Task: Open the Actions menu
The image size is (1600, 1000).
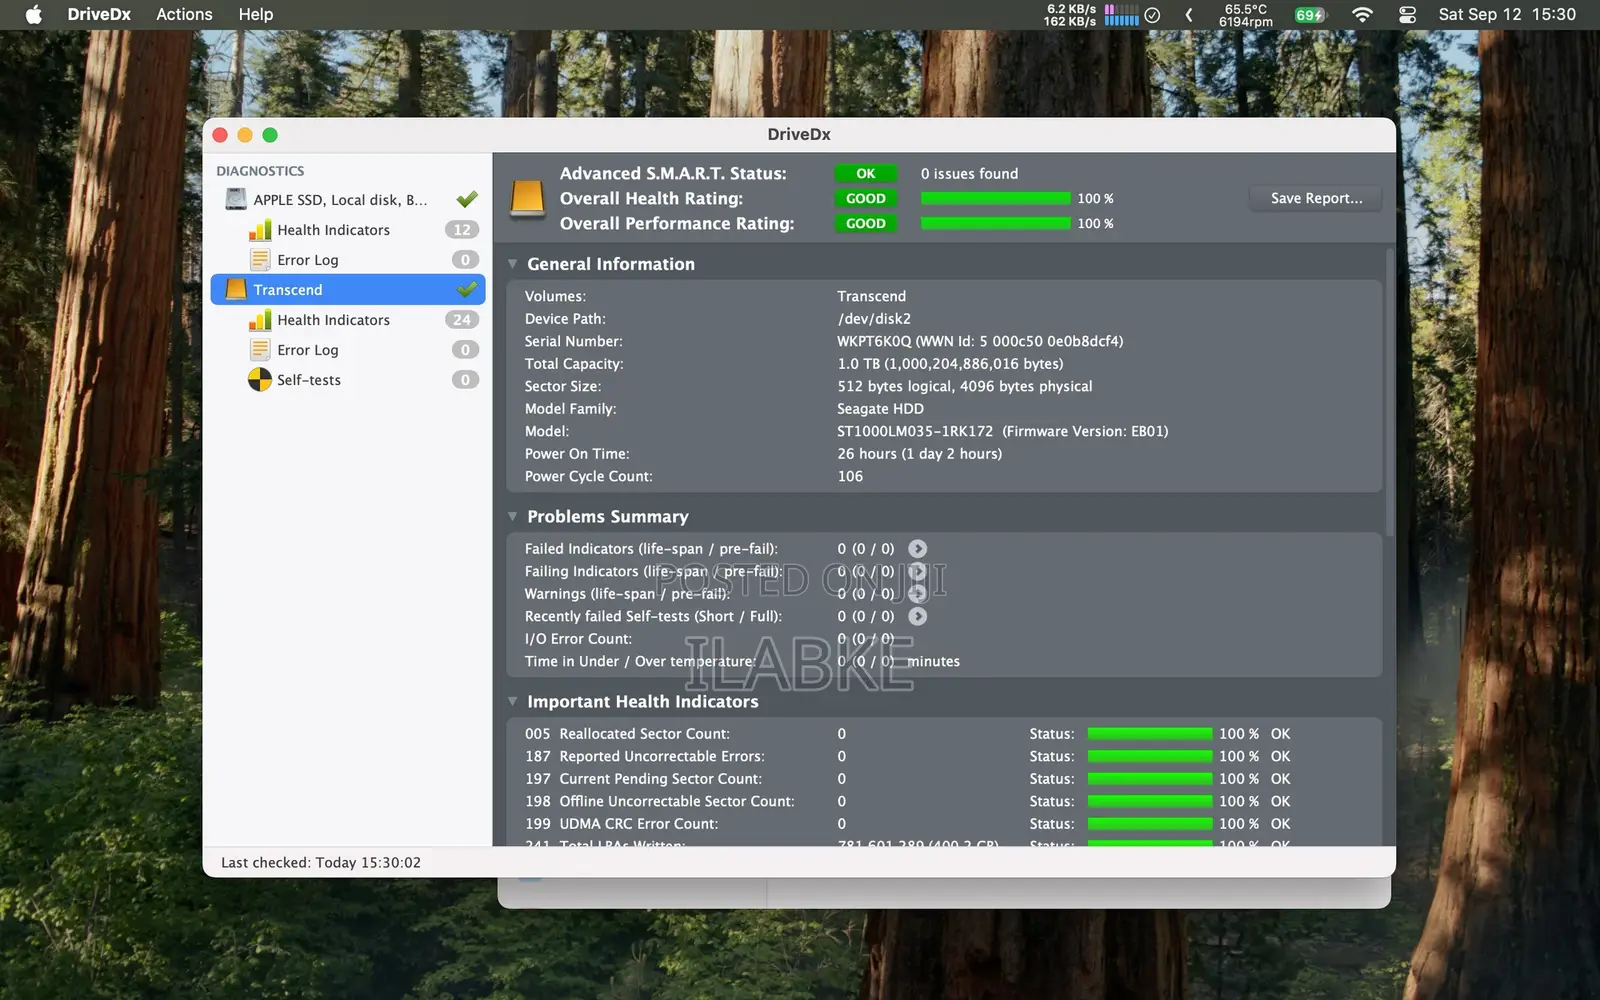Action: pos(184,14)
